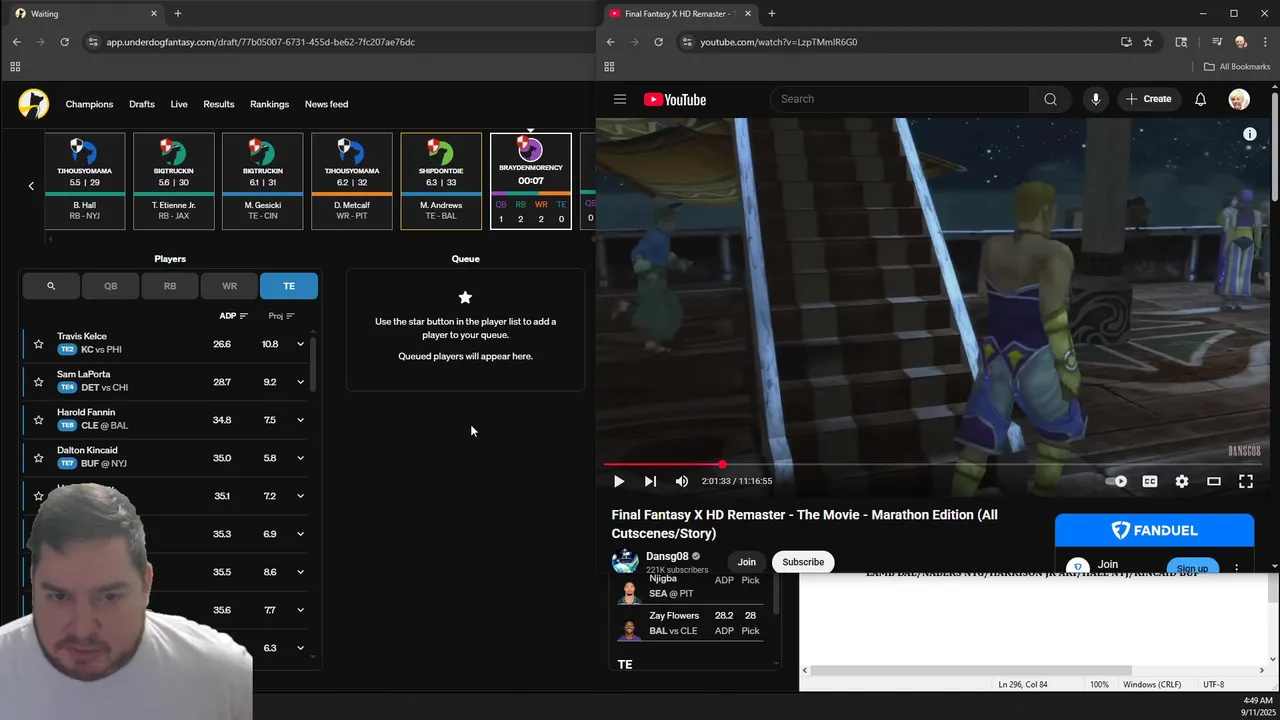Star Dalton Kincaid to queue
The image size is (1280, 720).
38,458
